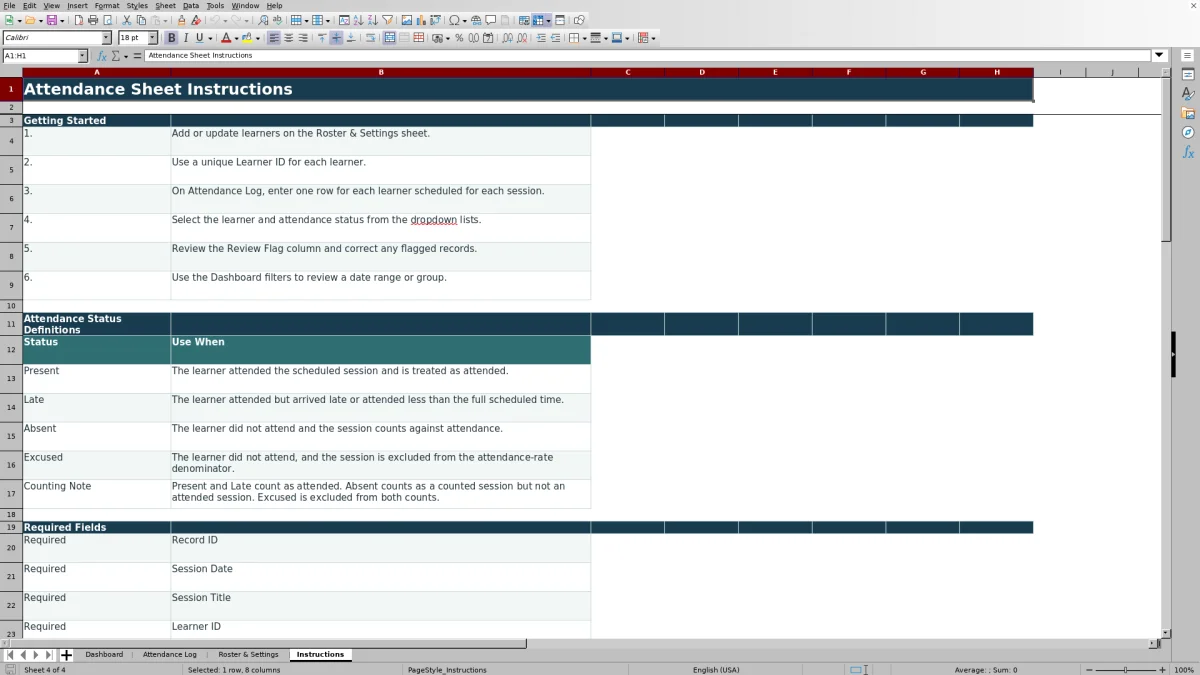Open Find & Replace icon
1200x675 pixels.
(263, 20)
